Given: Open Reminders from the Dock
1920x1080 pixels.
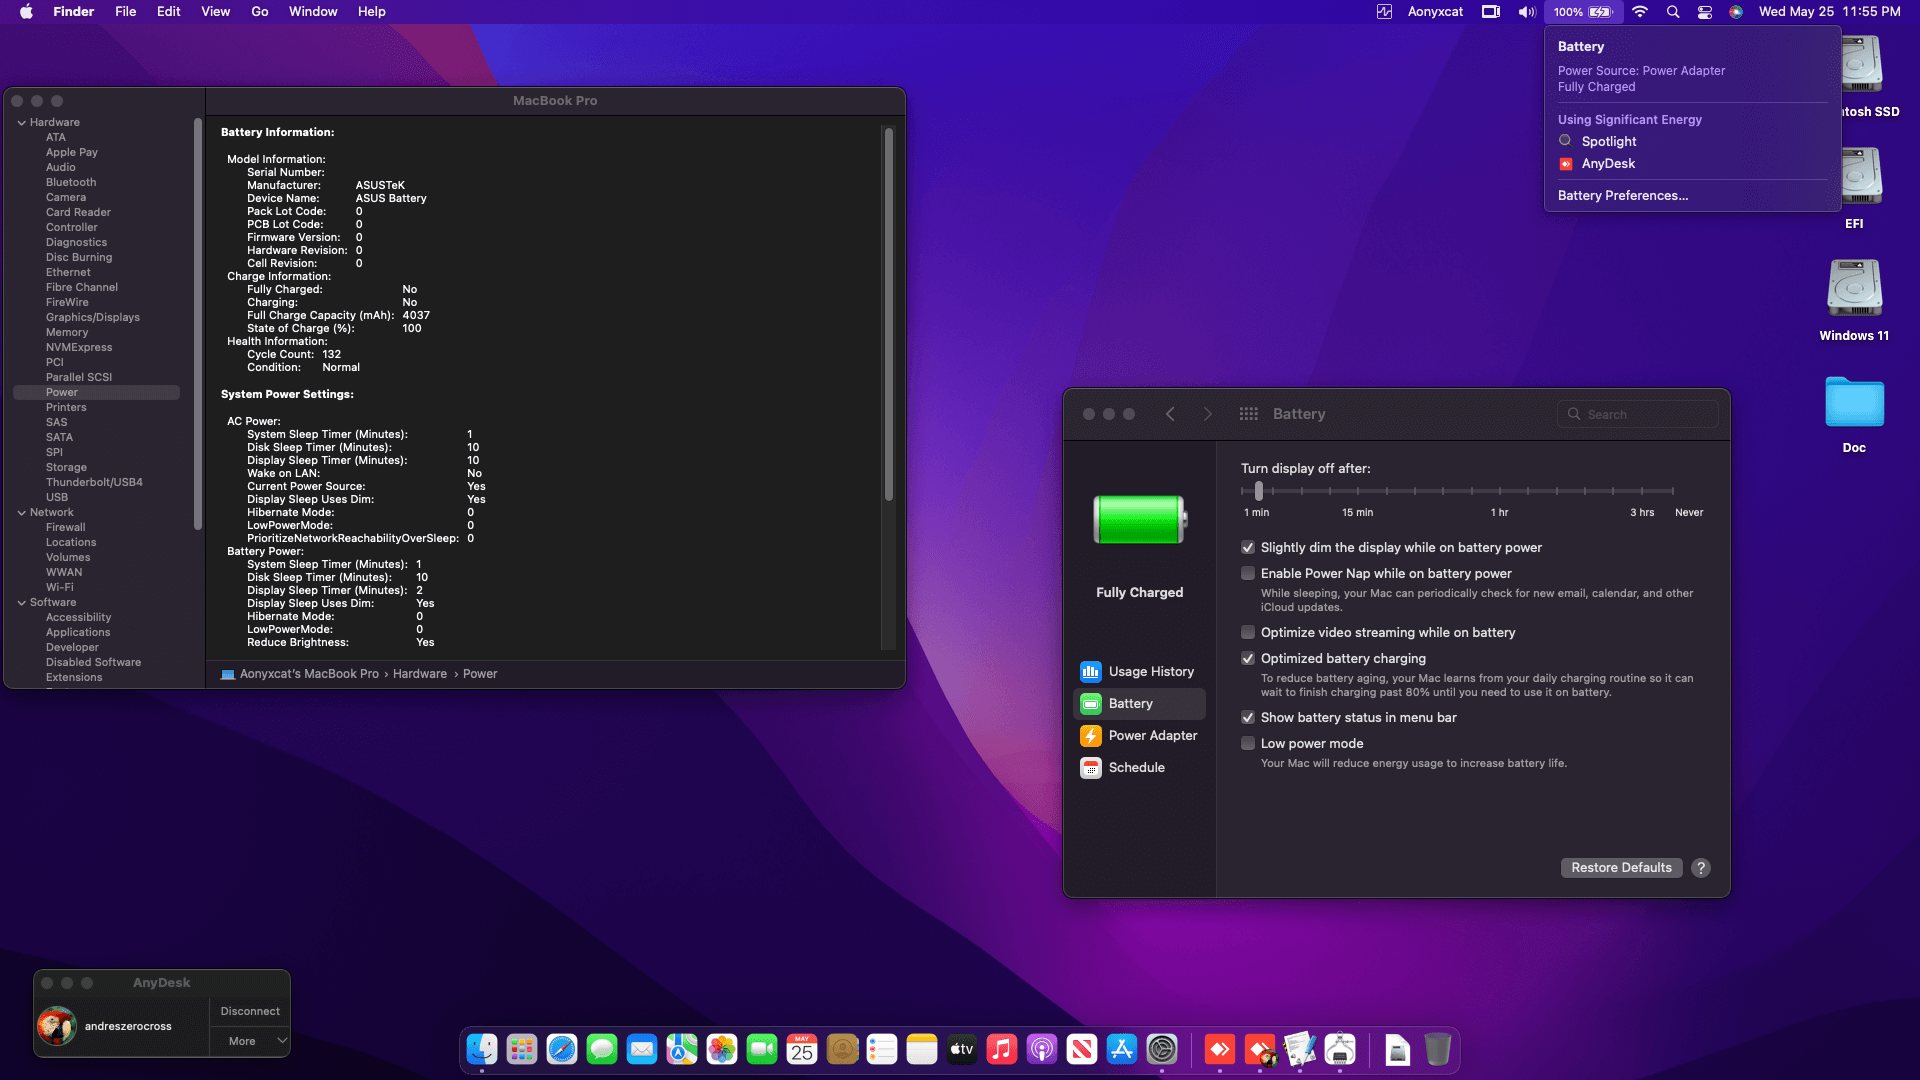Looking at the screenshot, I should click(882, 1049).
